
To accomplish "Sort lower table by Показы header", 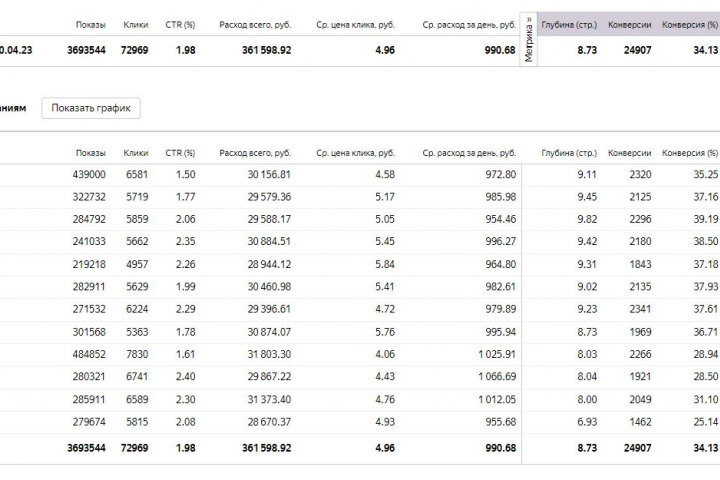I will click(90, 153).
